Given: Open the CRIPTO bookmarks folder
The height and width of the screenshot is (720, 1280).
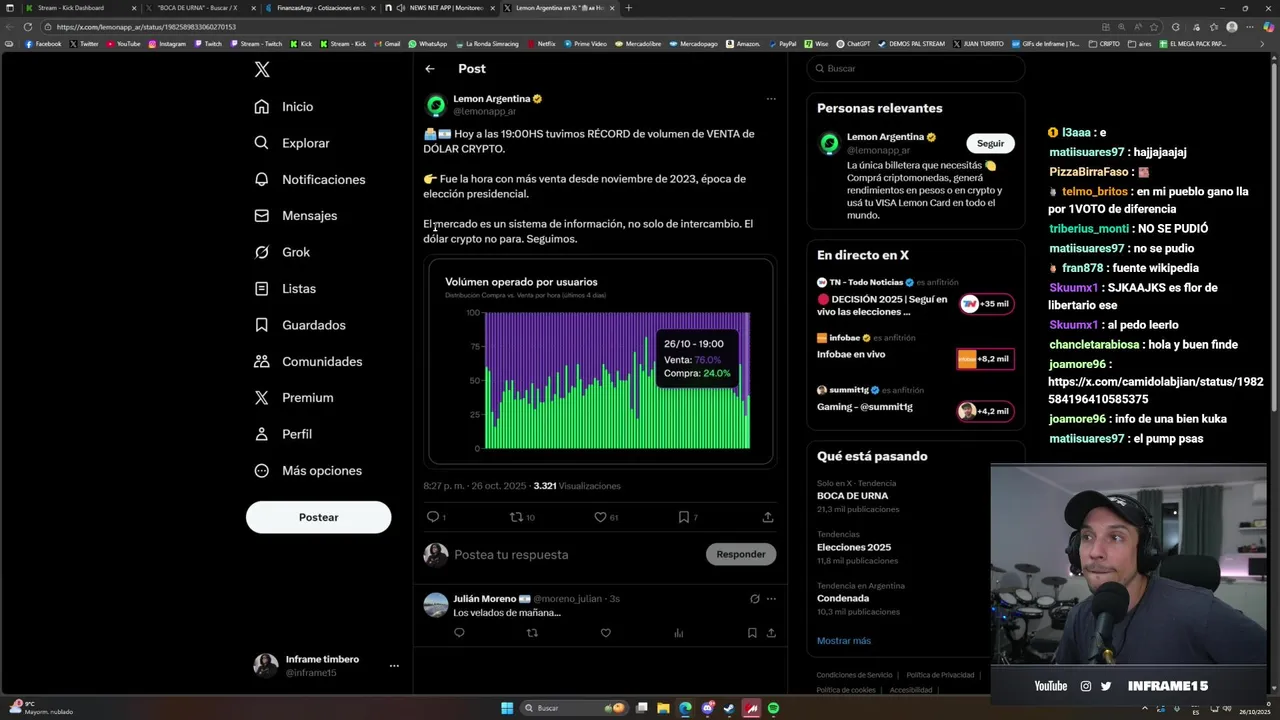Looking at the screenshot, I should click(x=1104, y=44).
